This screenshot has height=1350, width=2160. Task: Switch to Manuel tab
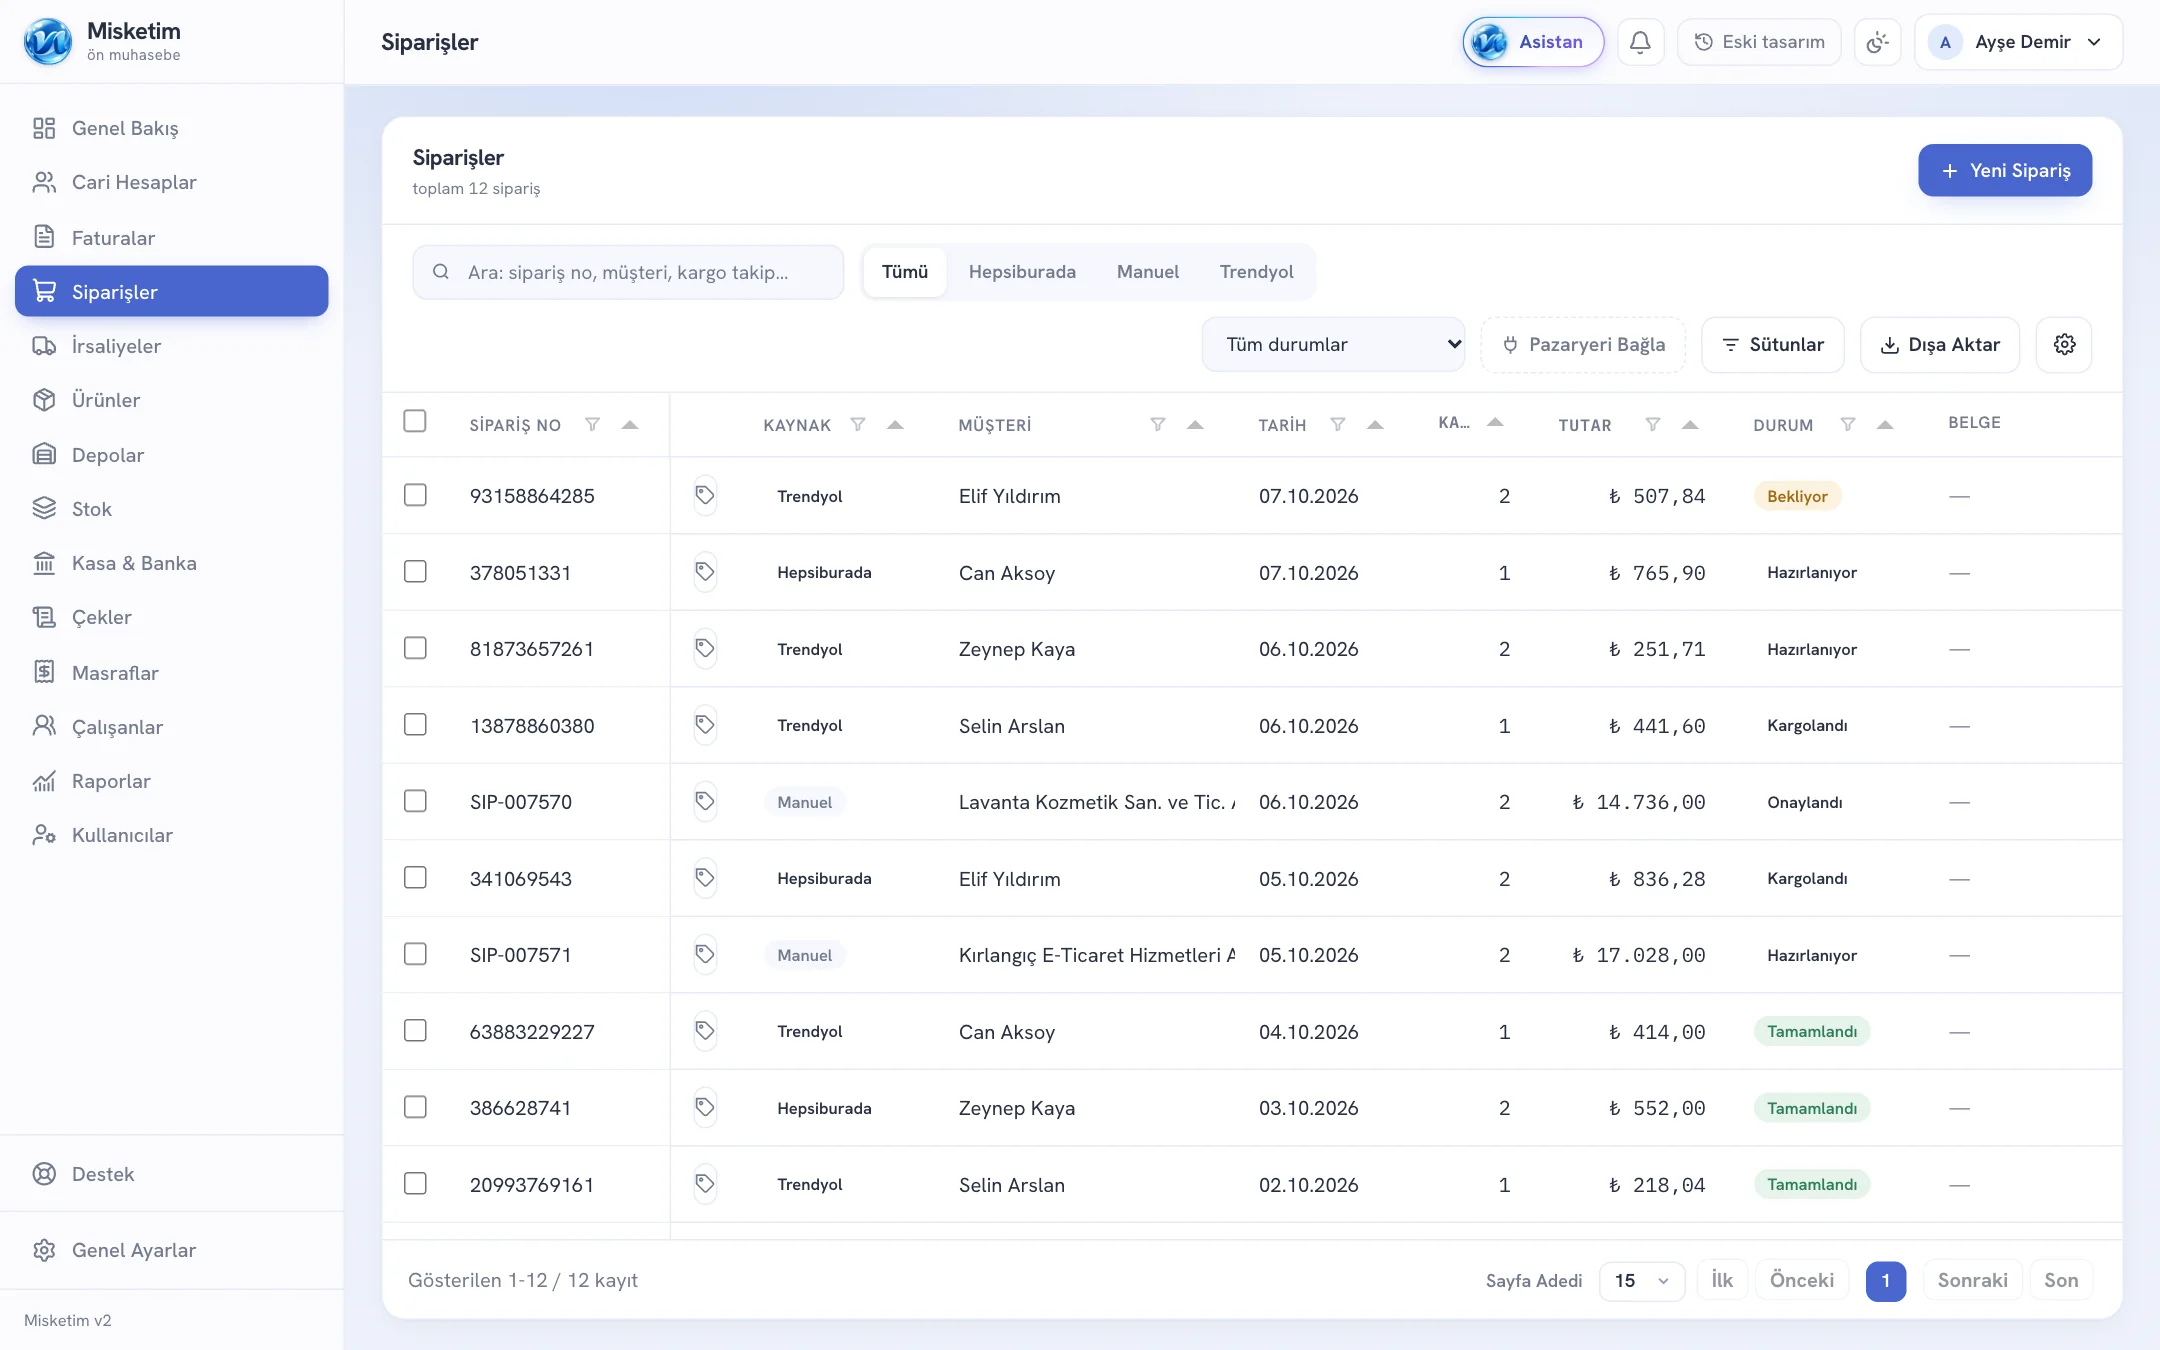pyautogui.click(x=1147, y=272)
